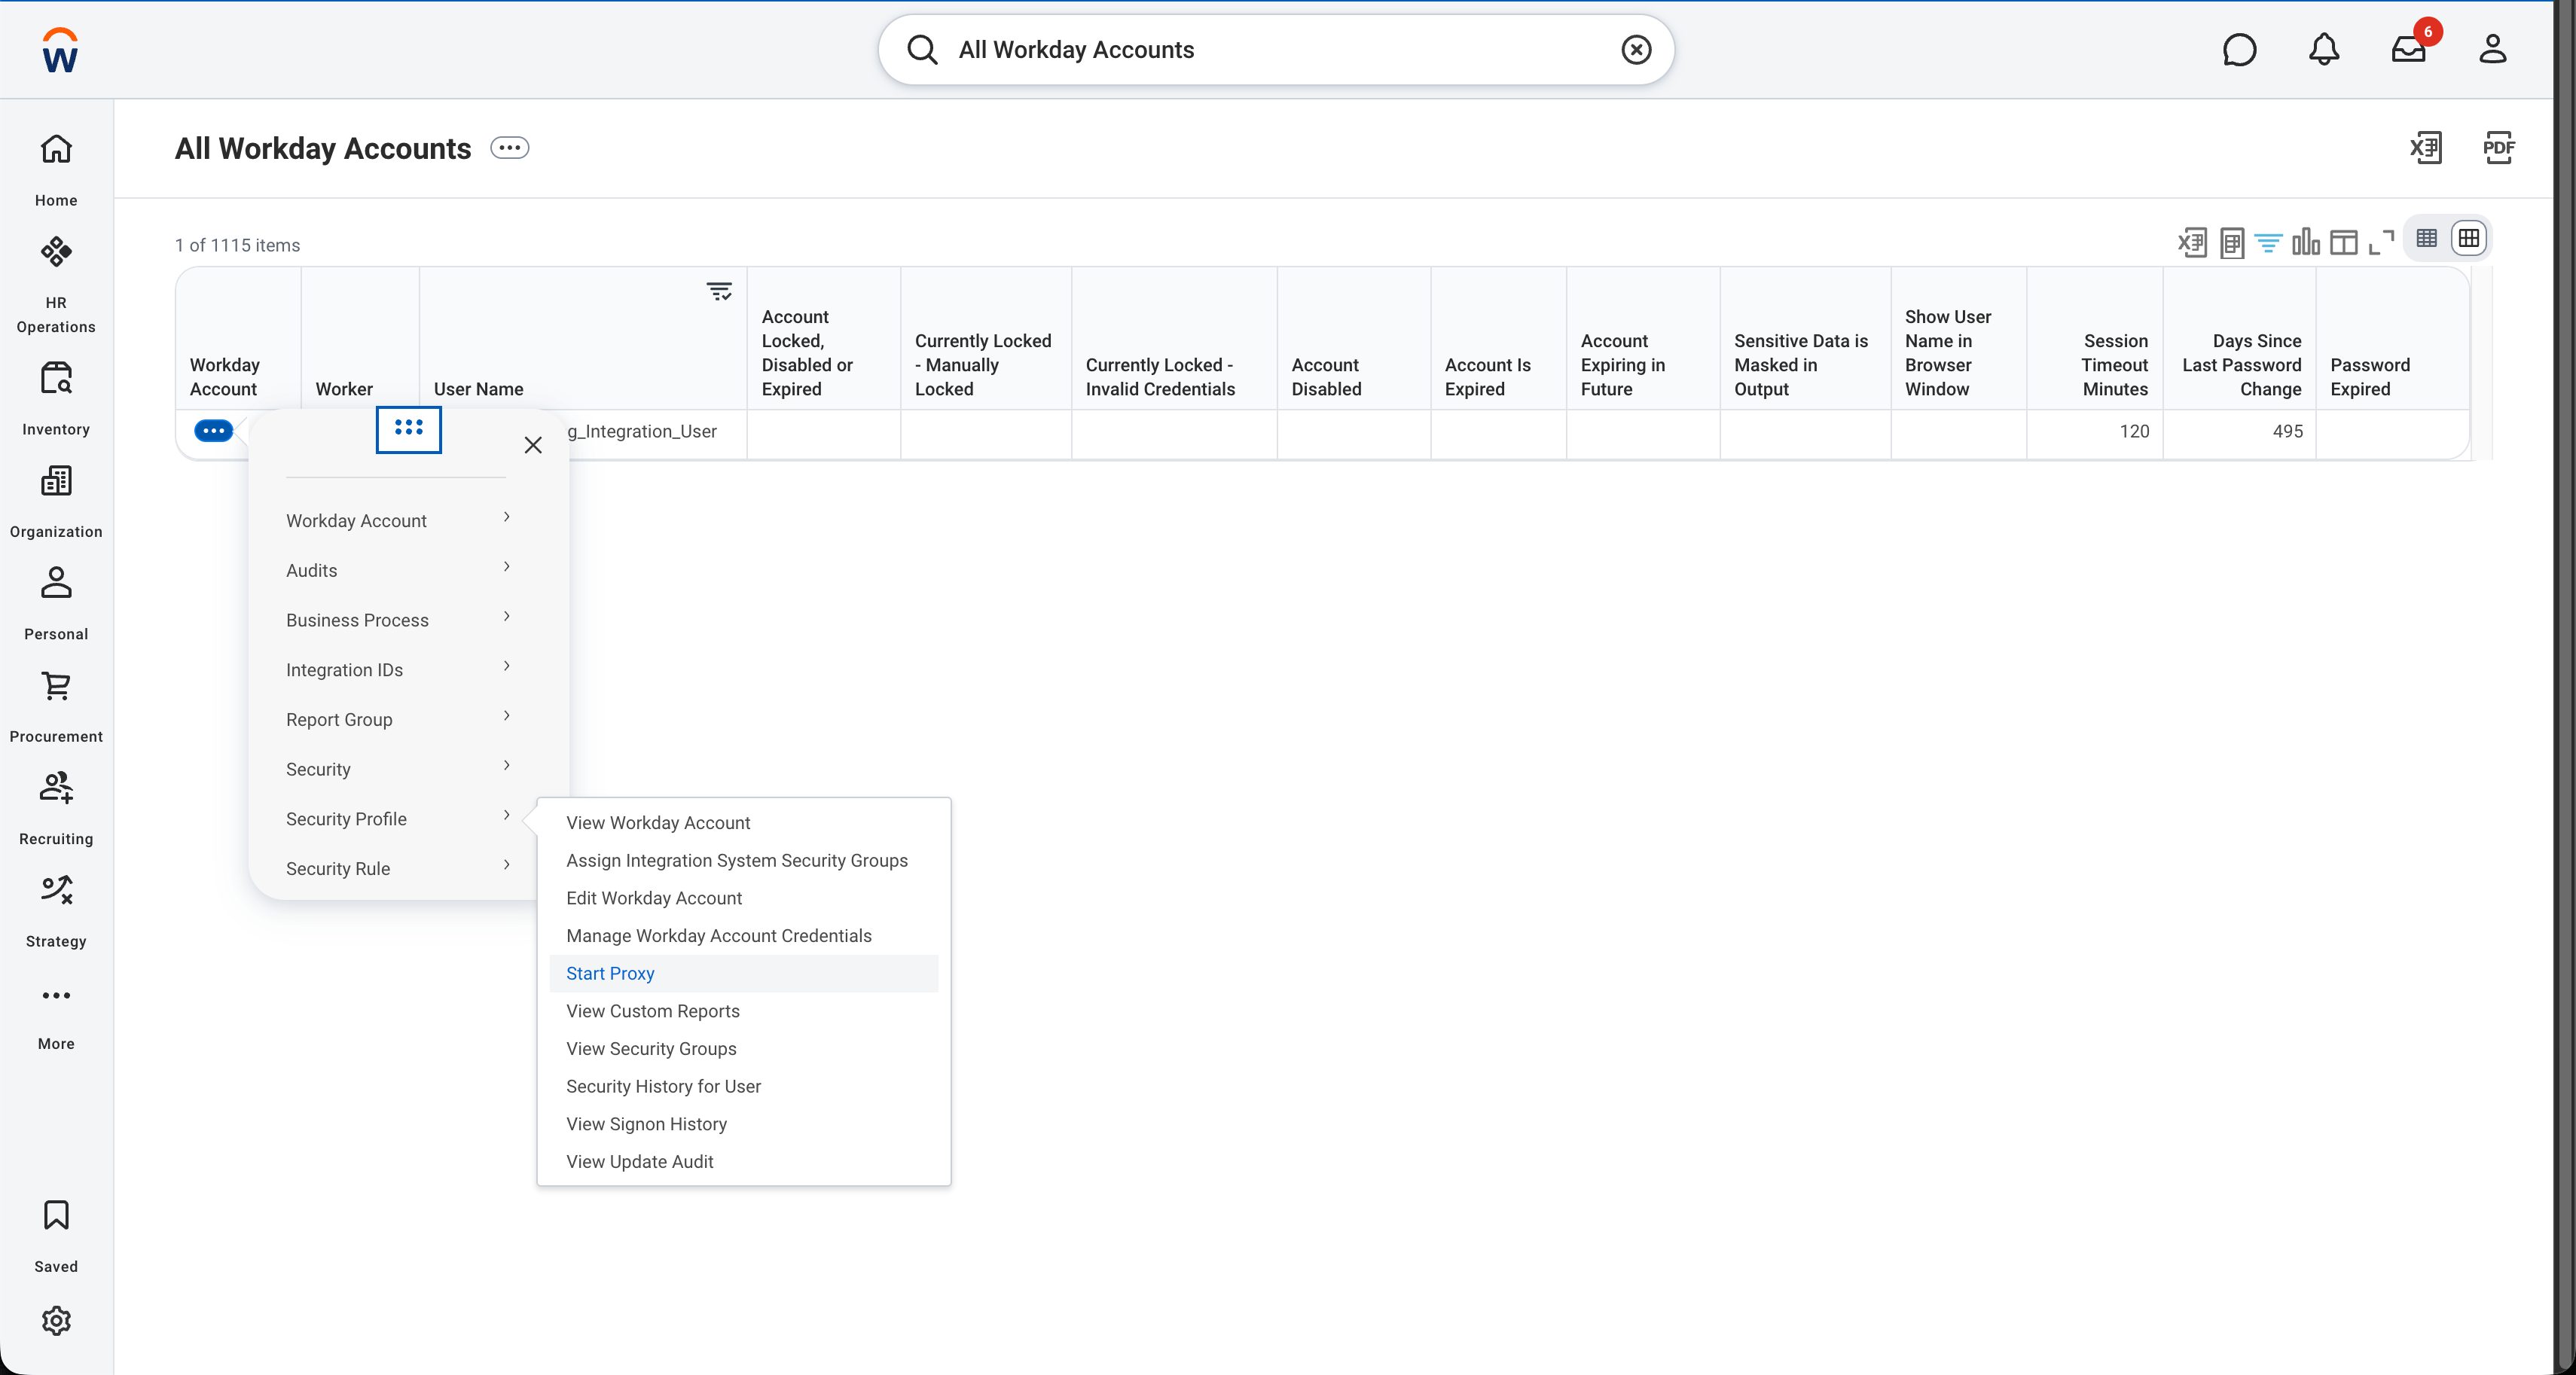2576x1375 pixels.
Task: Open column preferences icon
Action: 2343,242
